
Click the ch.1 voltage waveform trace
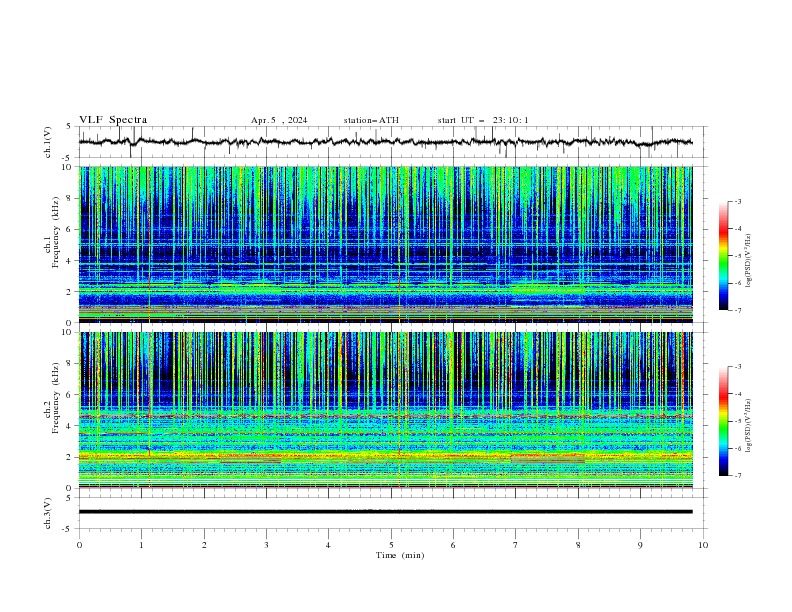point(385,142)
